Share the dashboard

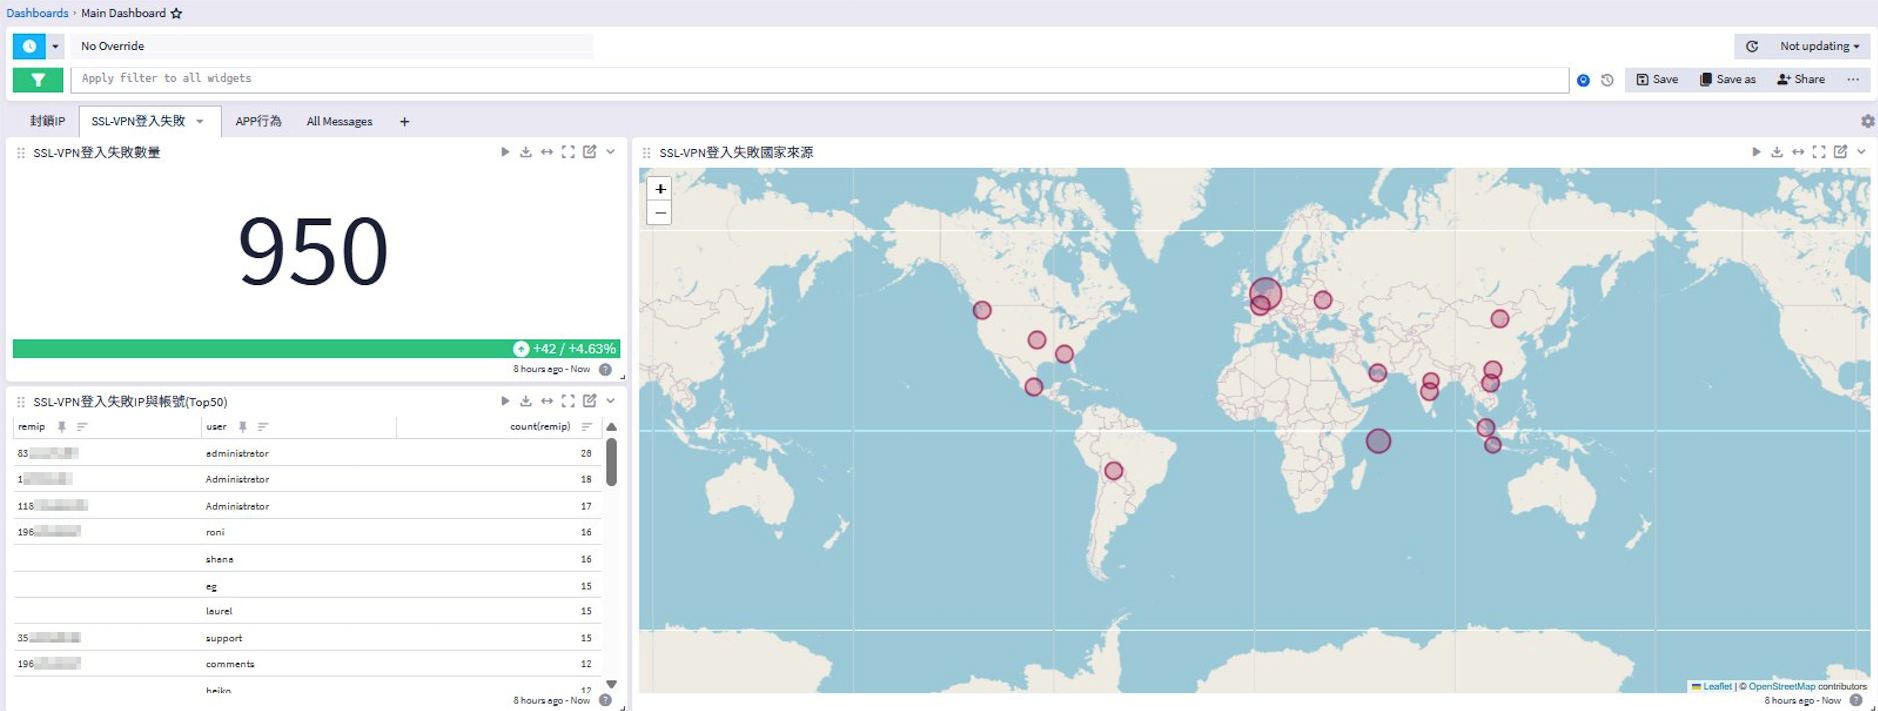pyautogui.click(x=1800, y=79)
